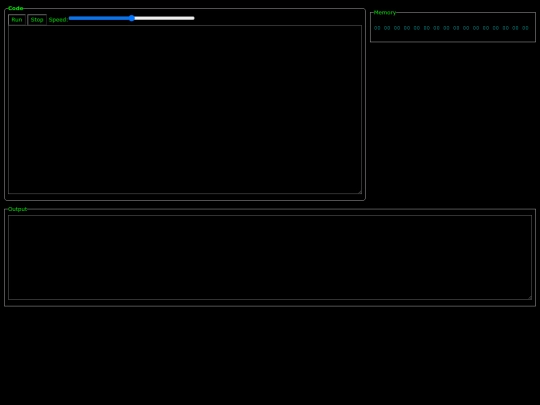The width and height of the screenshot is (540, 405).
Task: Click inside the Code editor text area
Action: [185, 110]
